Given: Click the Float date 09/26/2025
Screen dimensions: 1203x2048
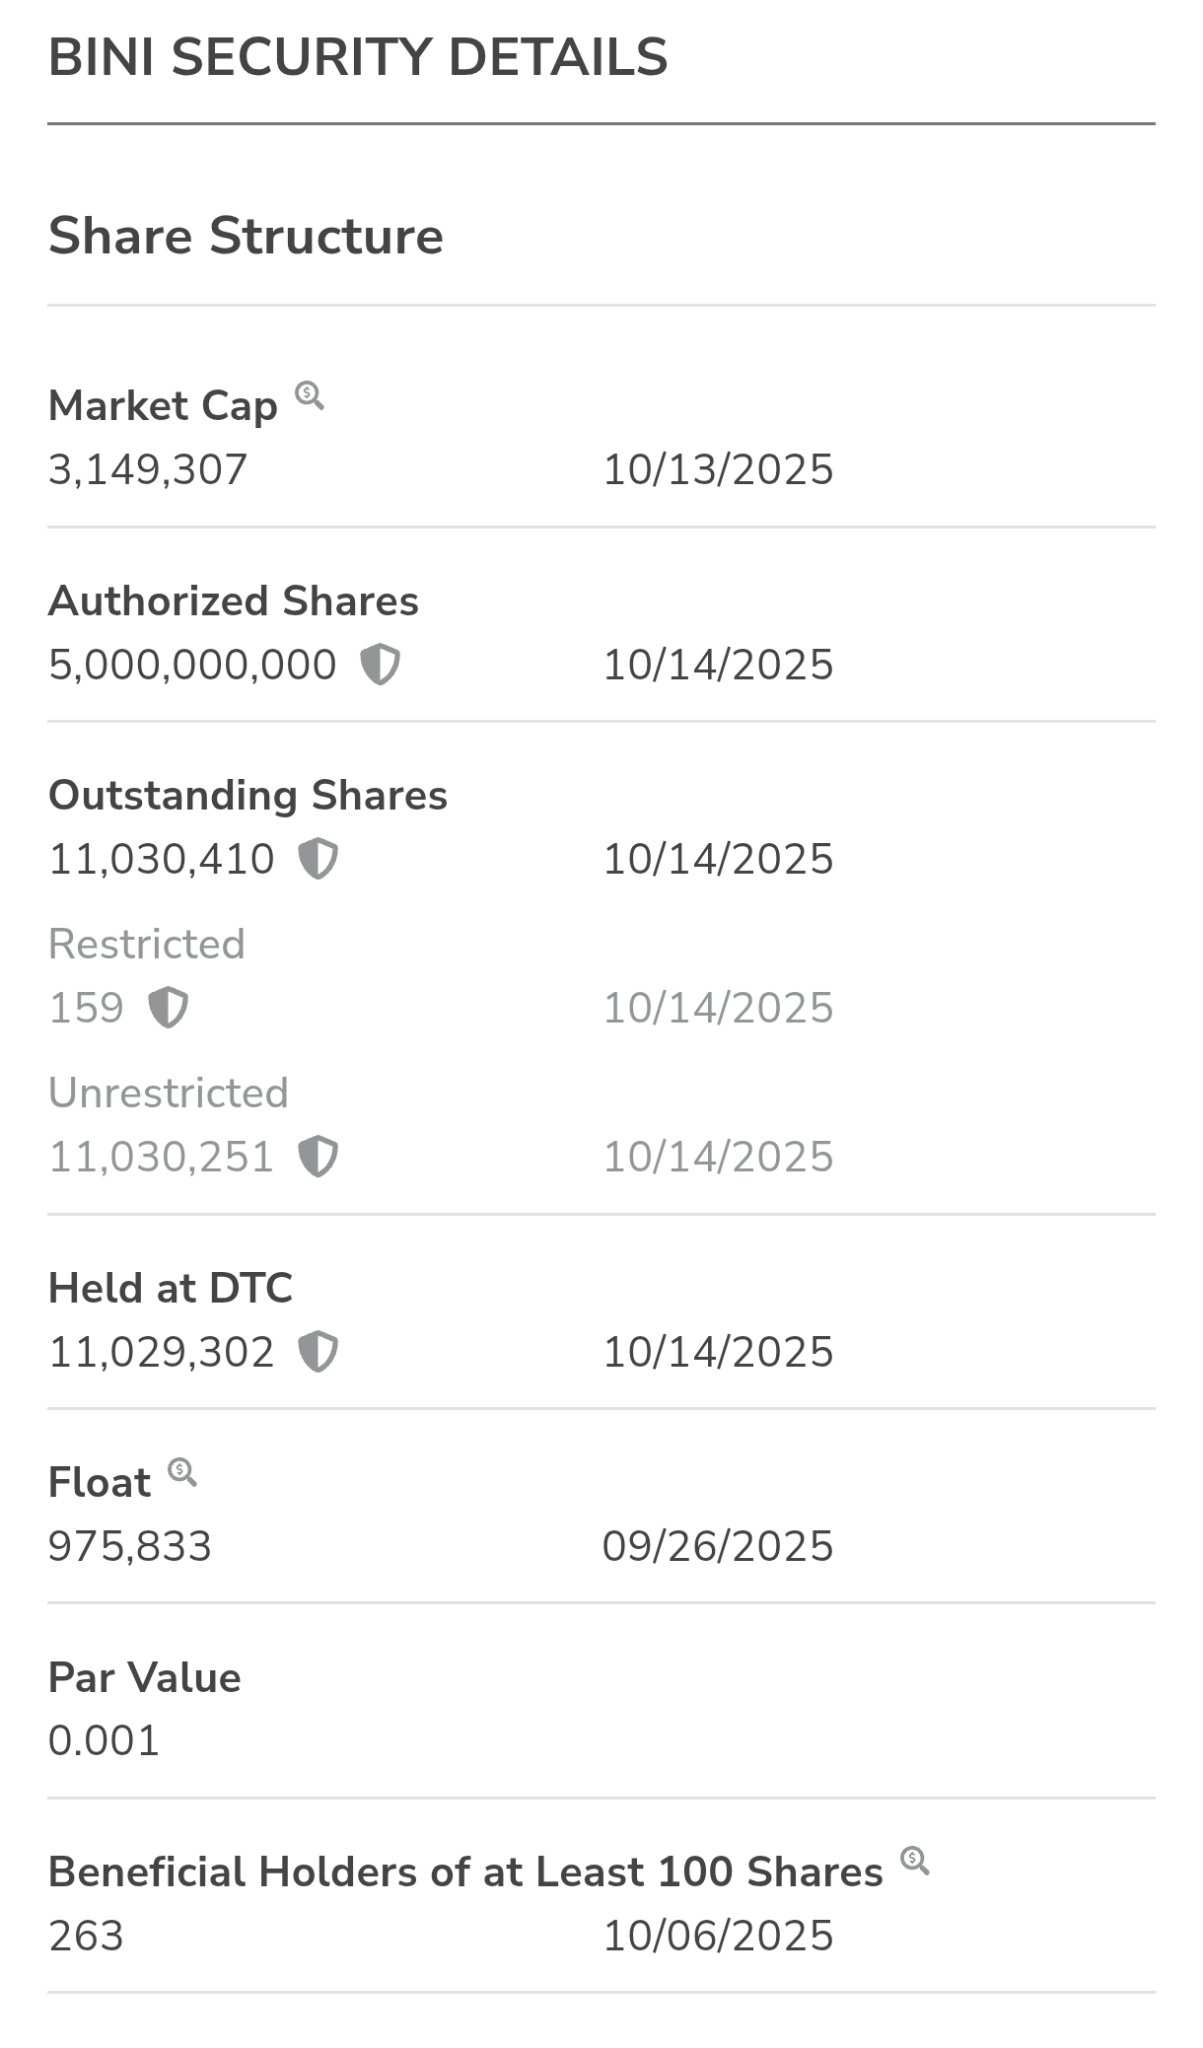Looking at the screenshot, I should [x=717, y=1546].
